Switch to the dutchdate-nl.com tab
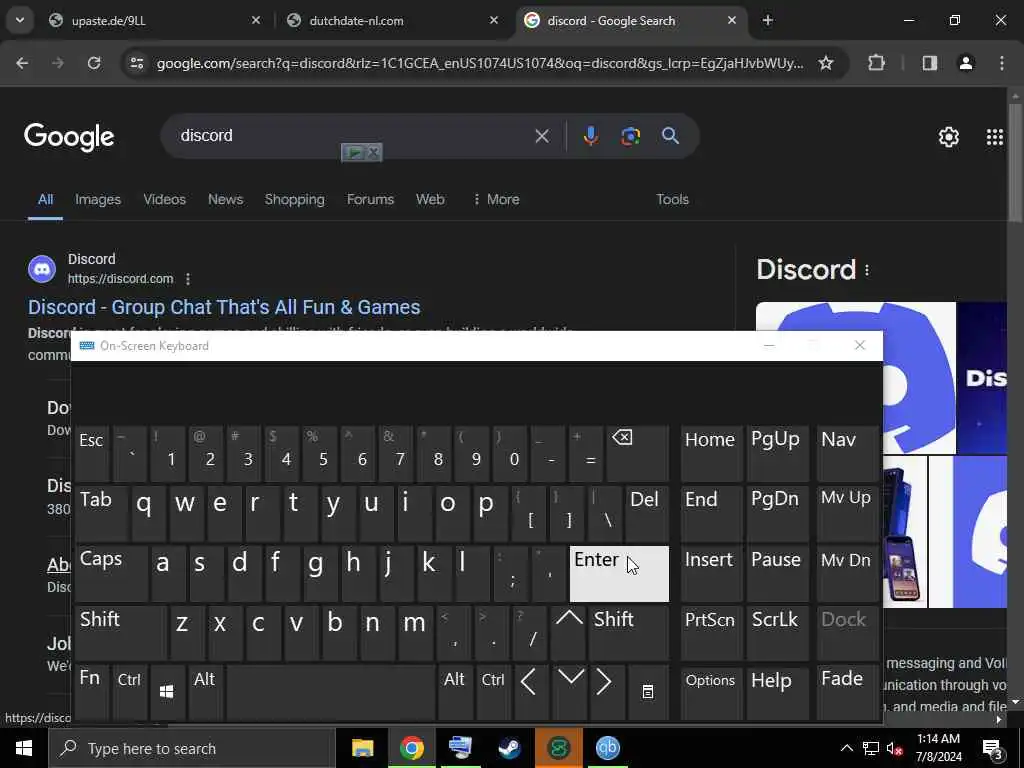 click(x=392, y=21)
